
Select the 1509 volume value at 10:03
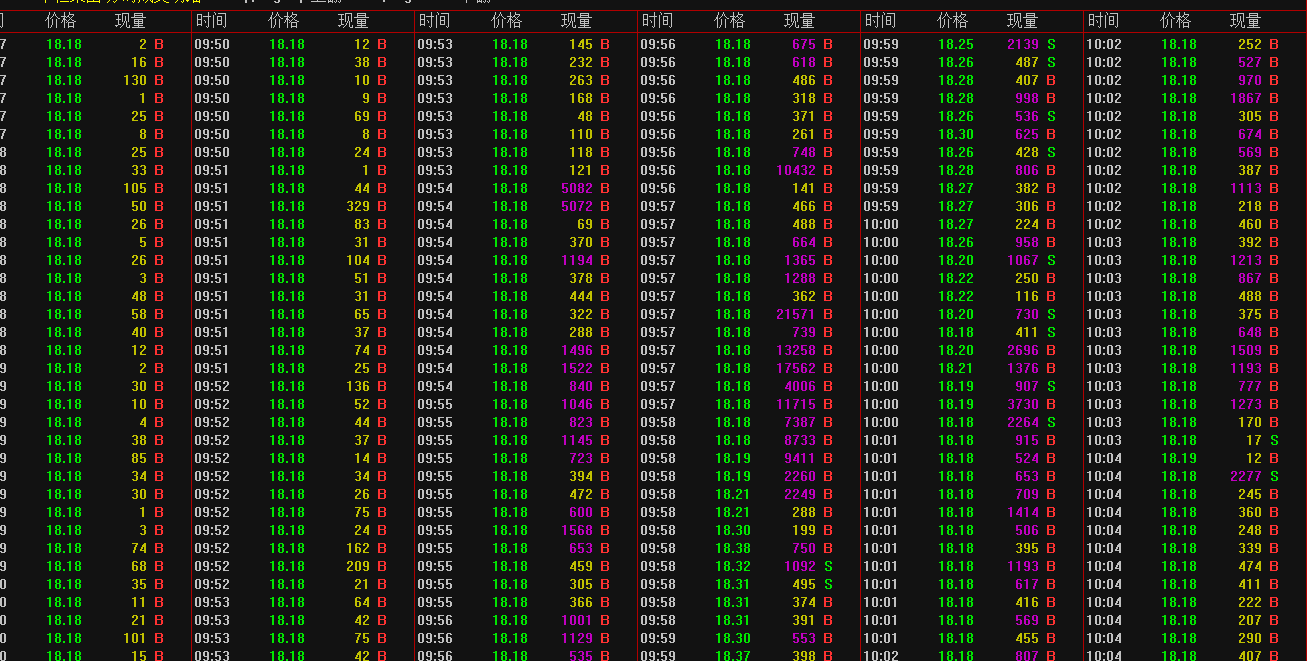click(1246, 350)
